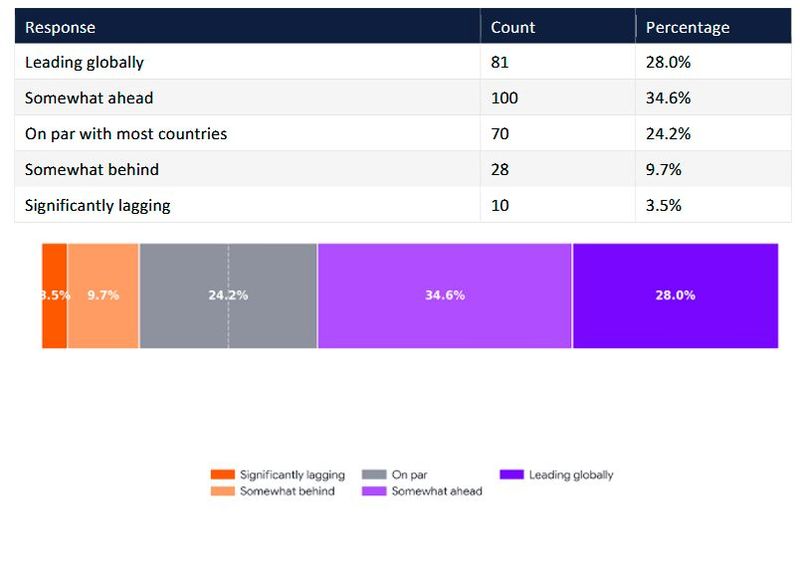Select the Somewhat ahead table row label

click(87, 98)
